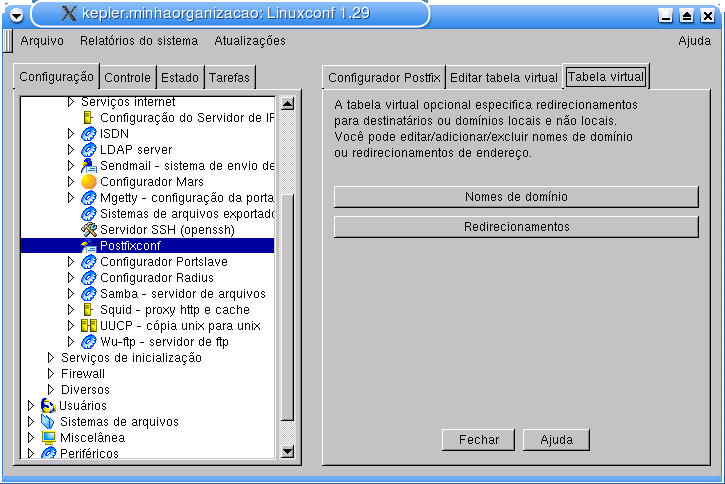Open the window menu arrow in title bar

(x=17, y=16)
